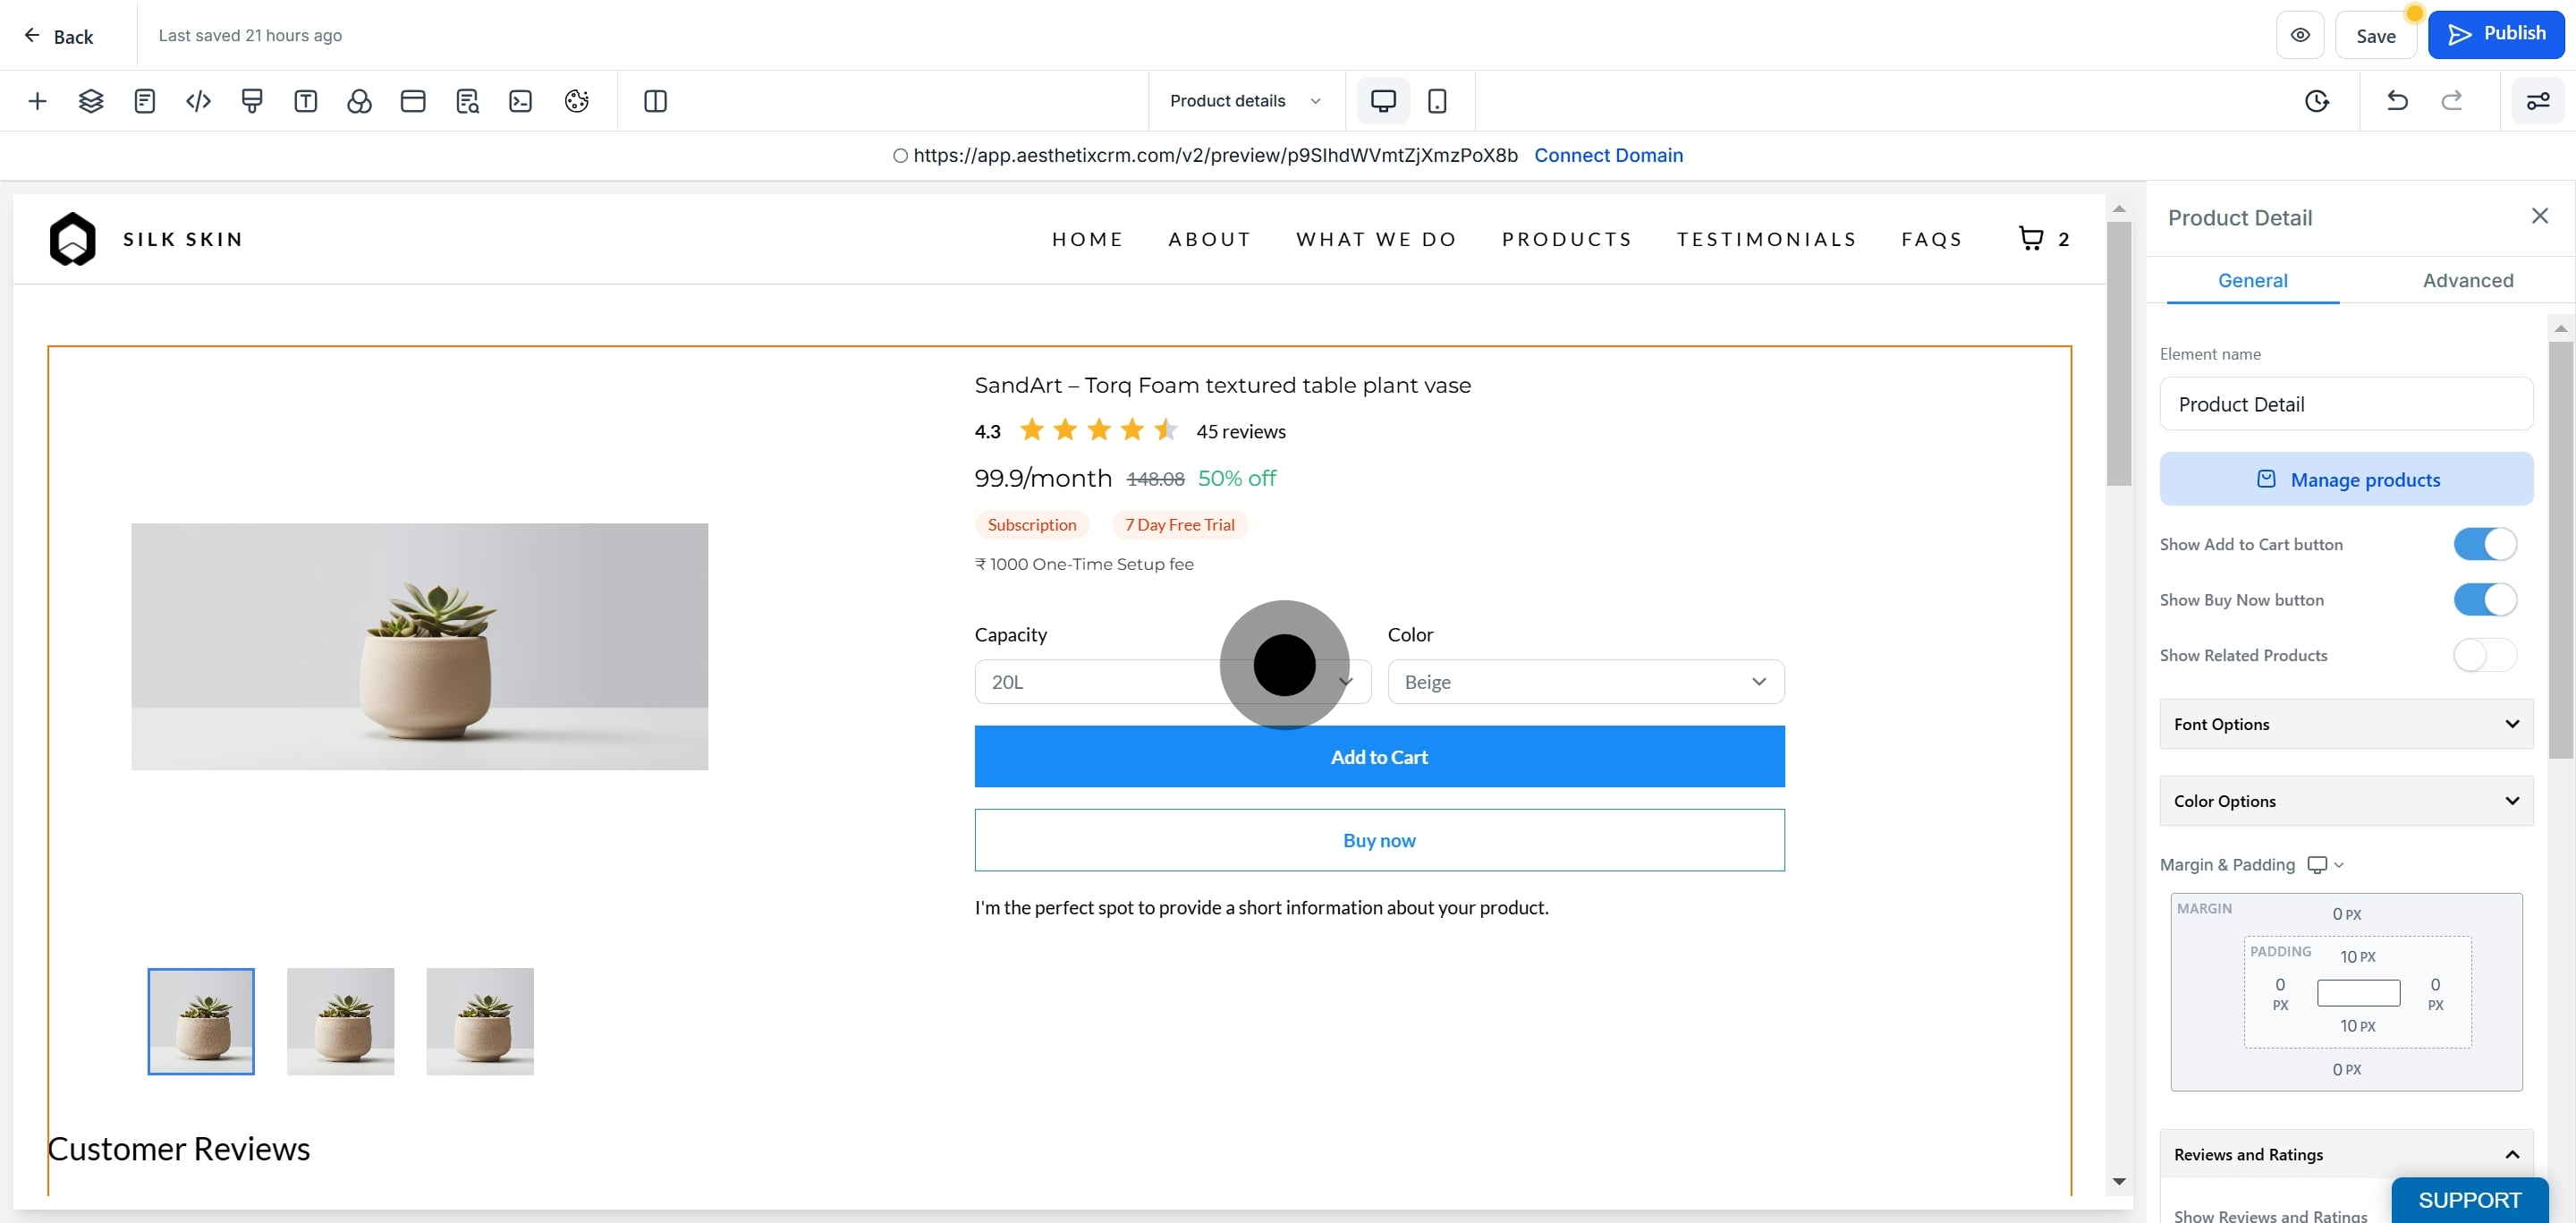
Task: Click the Publish button
Action: pyautogui.click(x=2496, y=34)
